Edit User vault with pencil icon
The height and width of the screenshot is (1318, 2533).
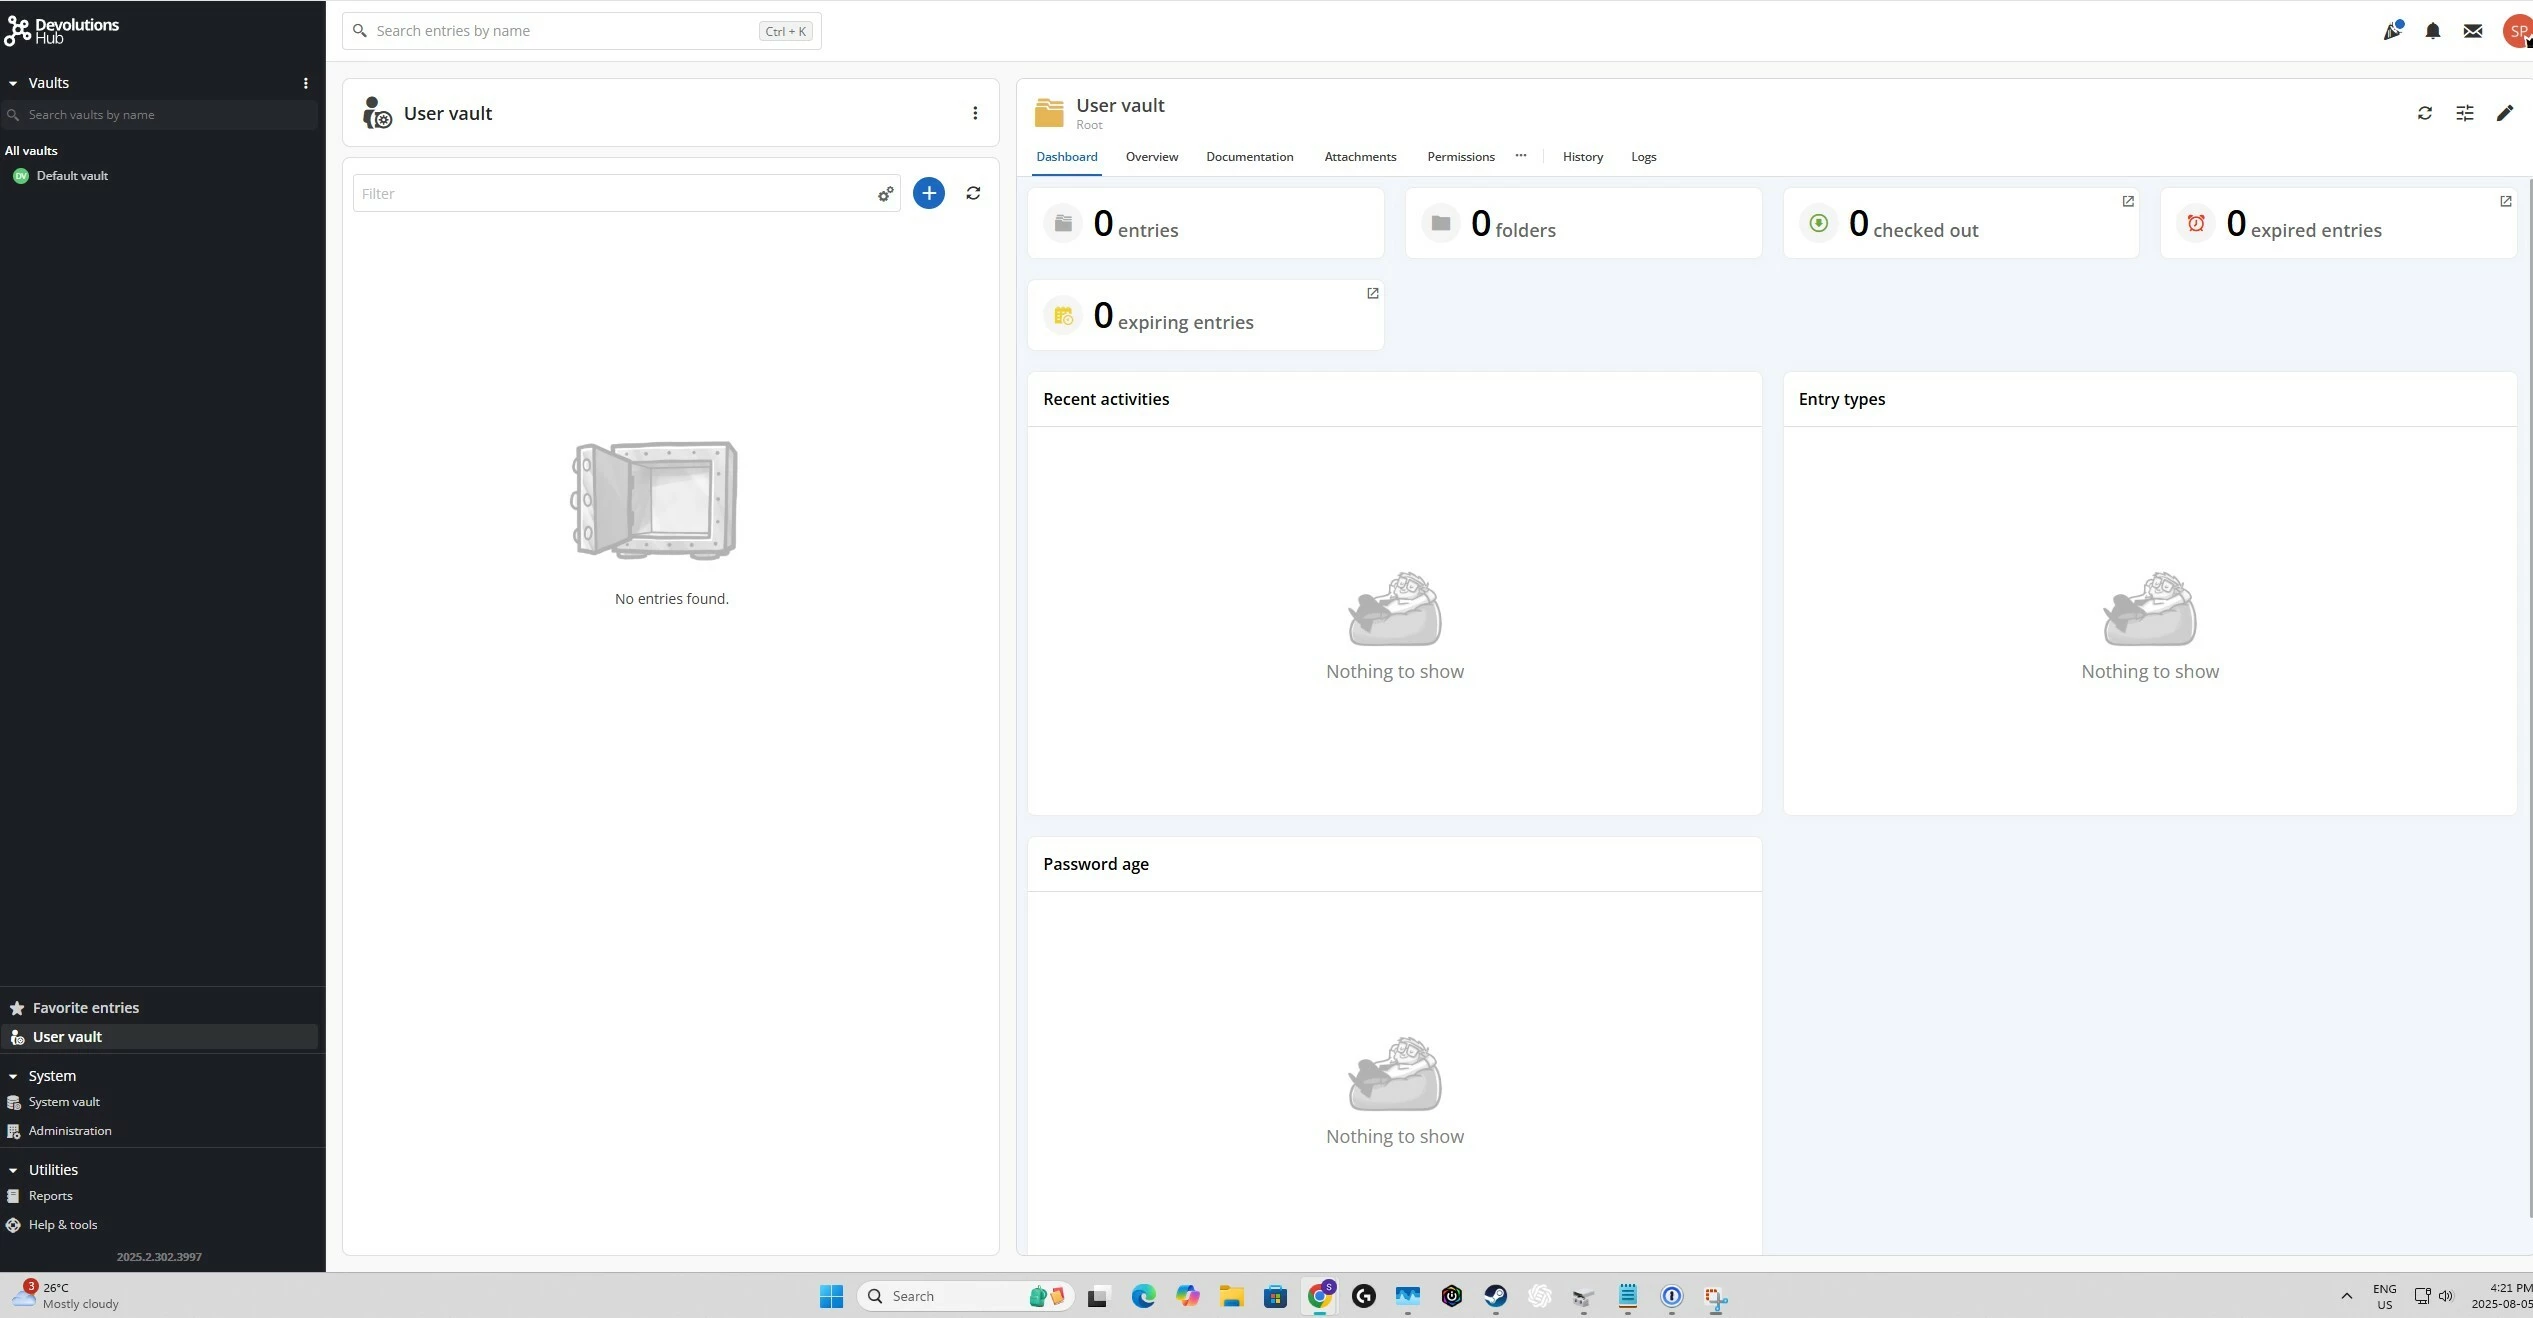tap(2505, 113)
